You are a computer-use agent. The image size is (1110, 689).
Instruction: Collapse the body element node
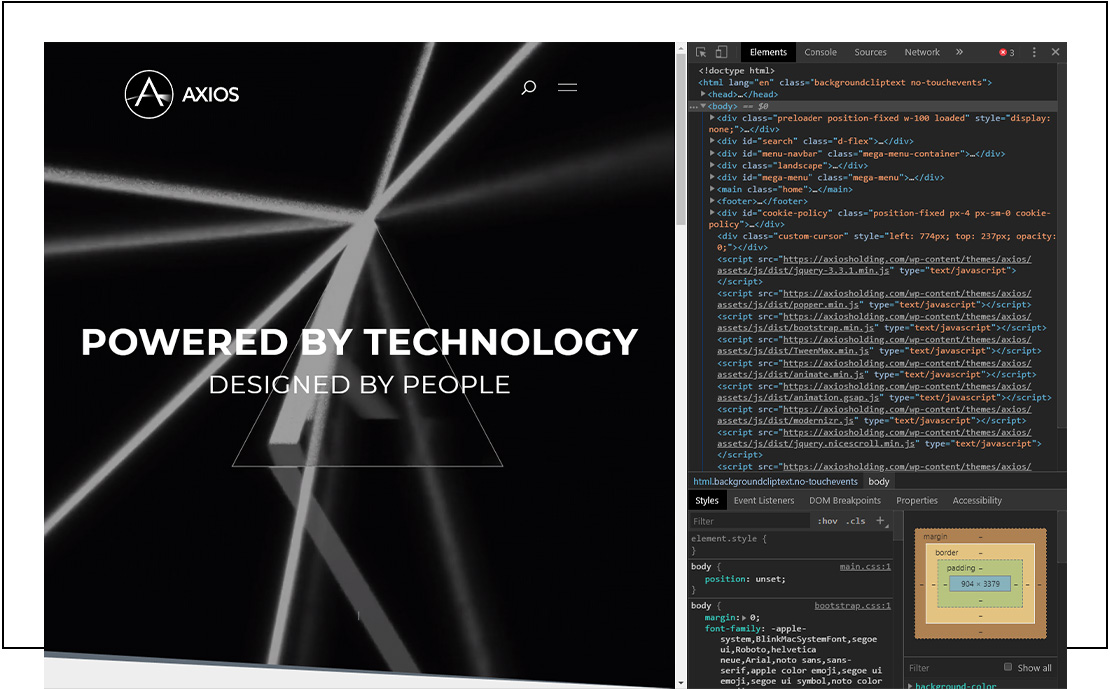(703, 106)
